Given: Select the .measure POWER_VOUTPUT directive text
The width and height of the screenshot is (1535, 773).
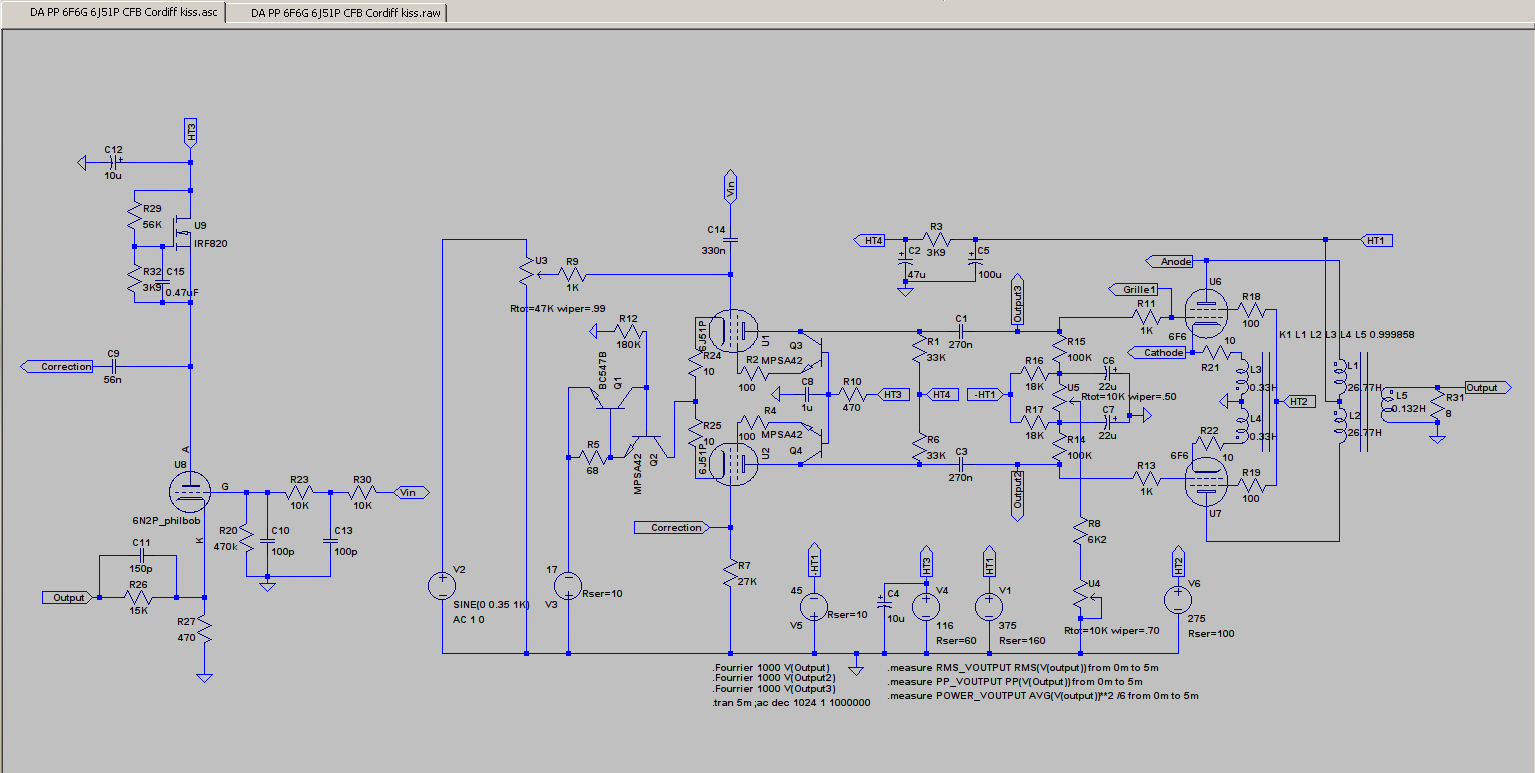Looking at the screenshot, I should click(1042, 695).
